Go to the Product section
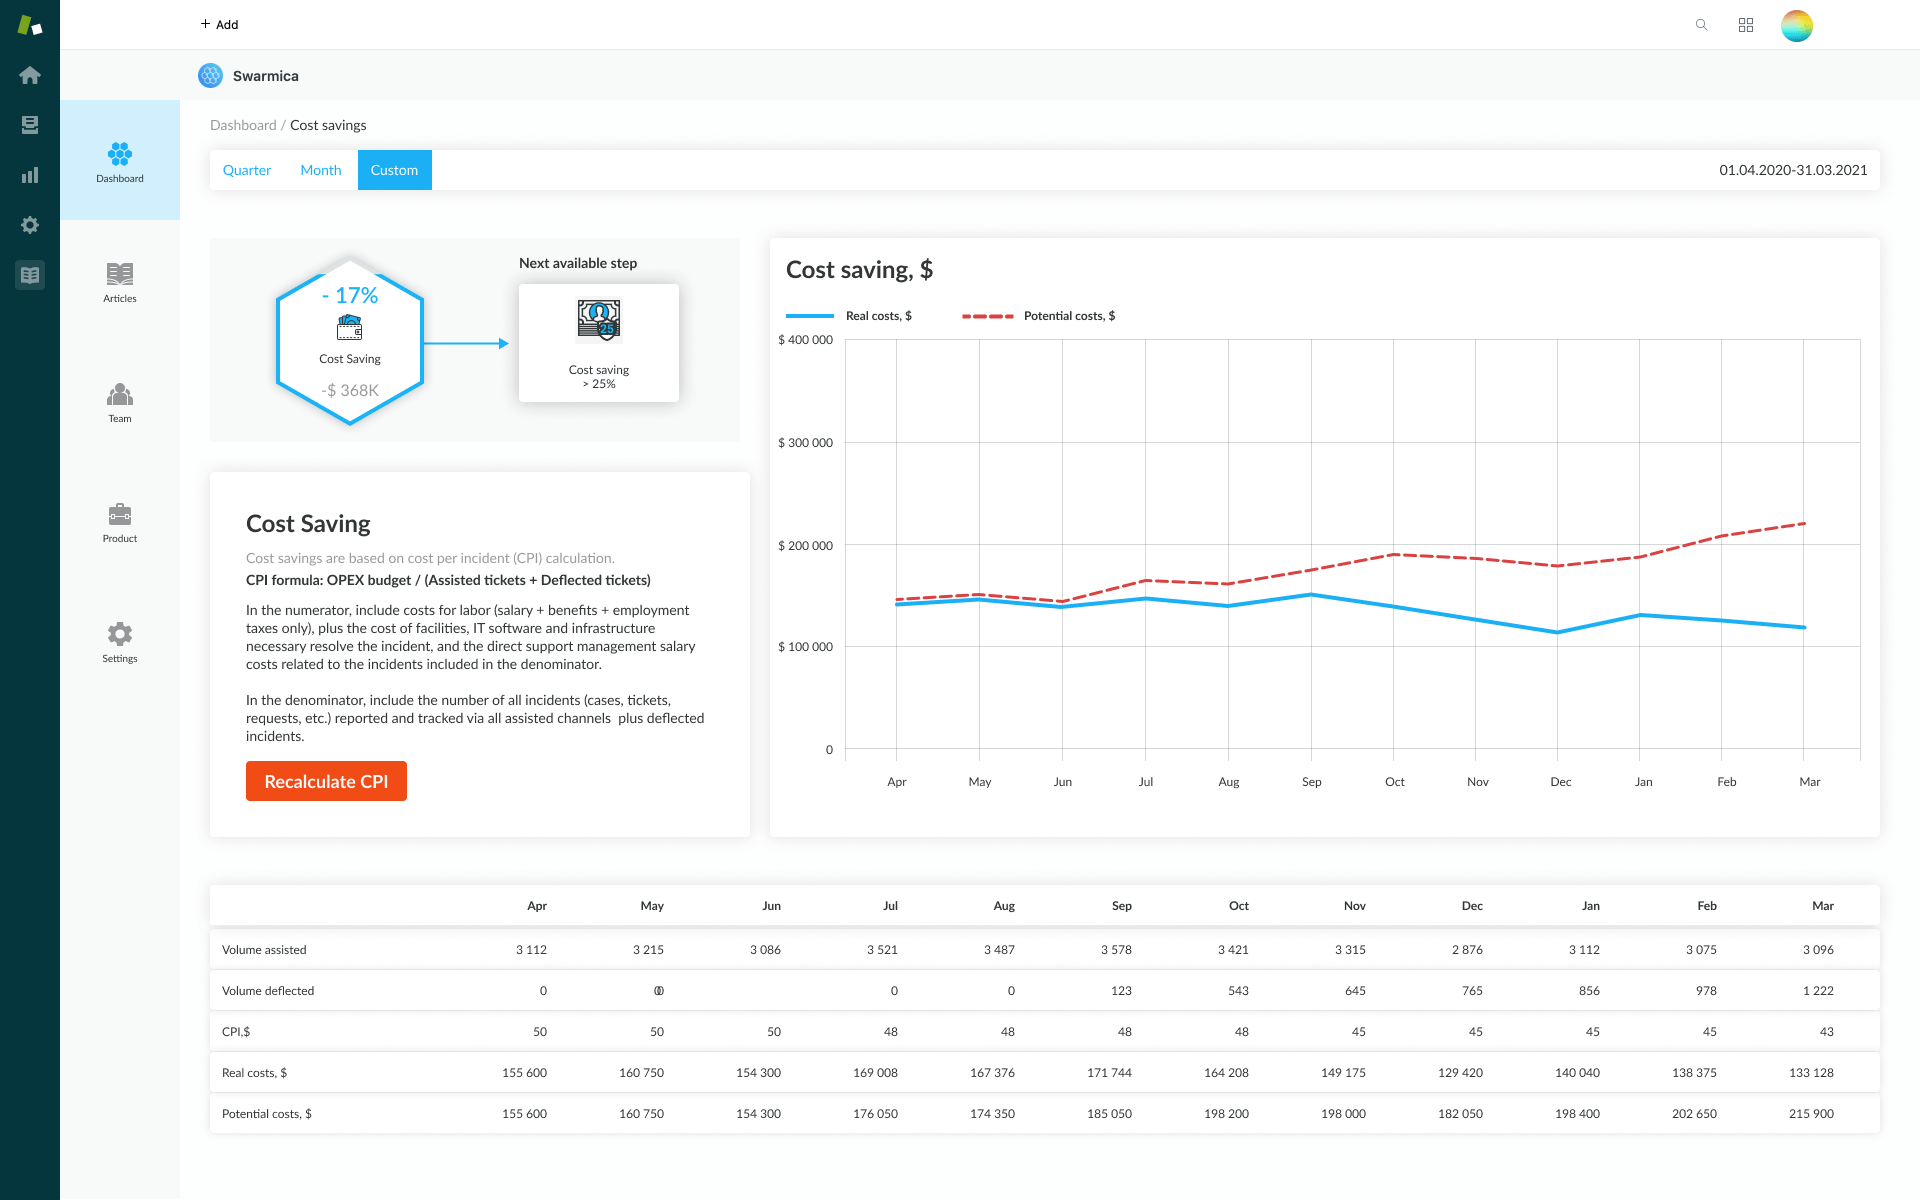The image size is (1920, 1200). (x=120, y=522)
